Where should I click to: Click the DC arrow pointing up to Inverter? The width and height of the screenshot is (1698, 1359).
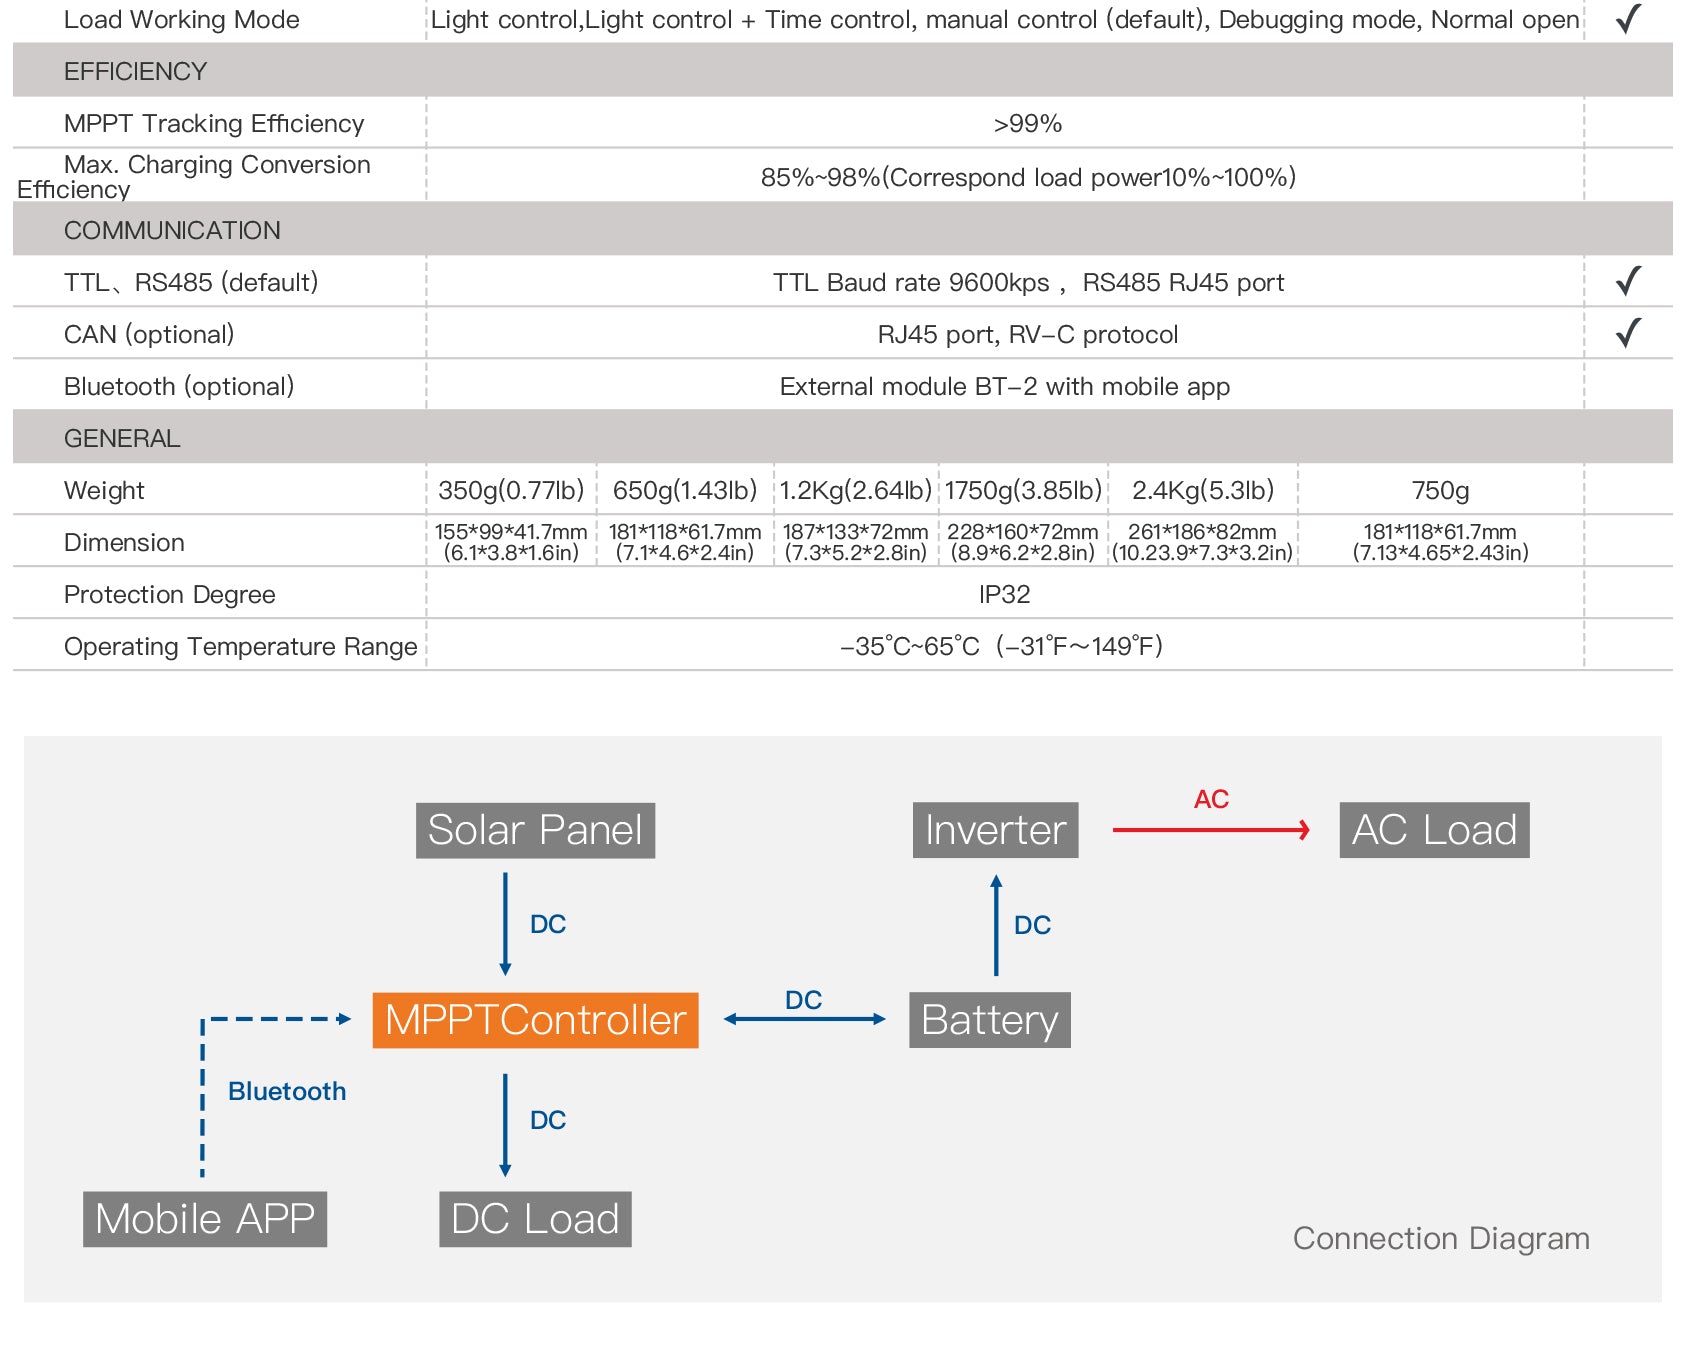tap(996, 924)
